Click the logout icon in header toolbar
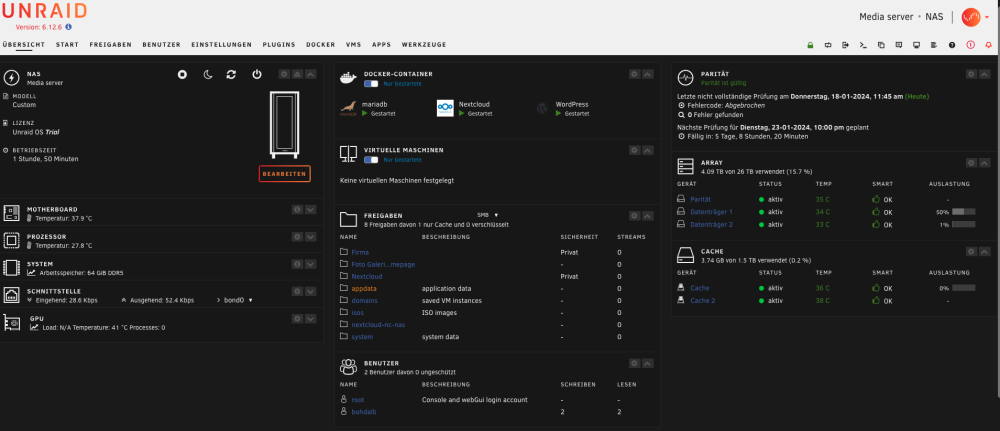The width and height of the screenshot is (1000, 431). (845, 45)
